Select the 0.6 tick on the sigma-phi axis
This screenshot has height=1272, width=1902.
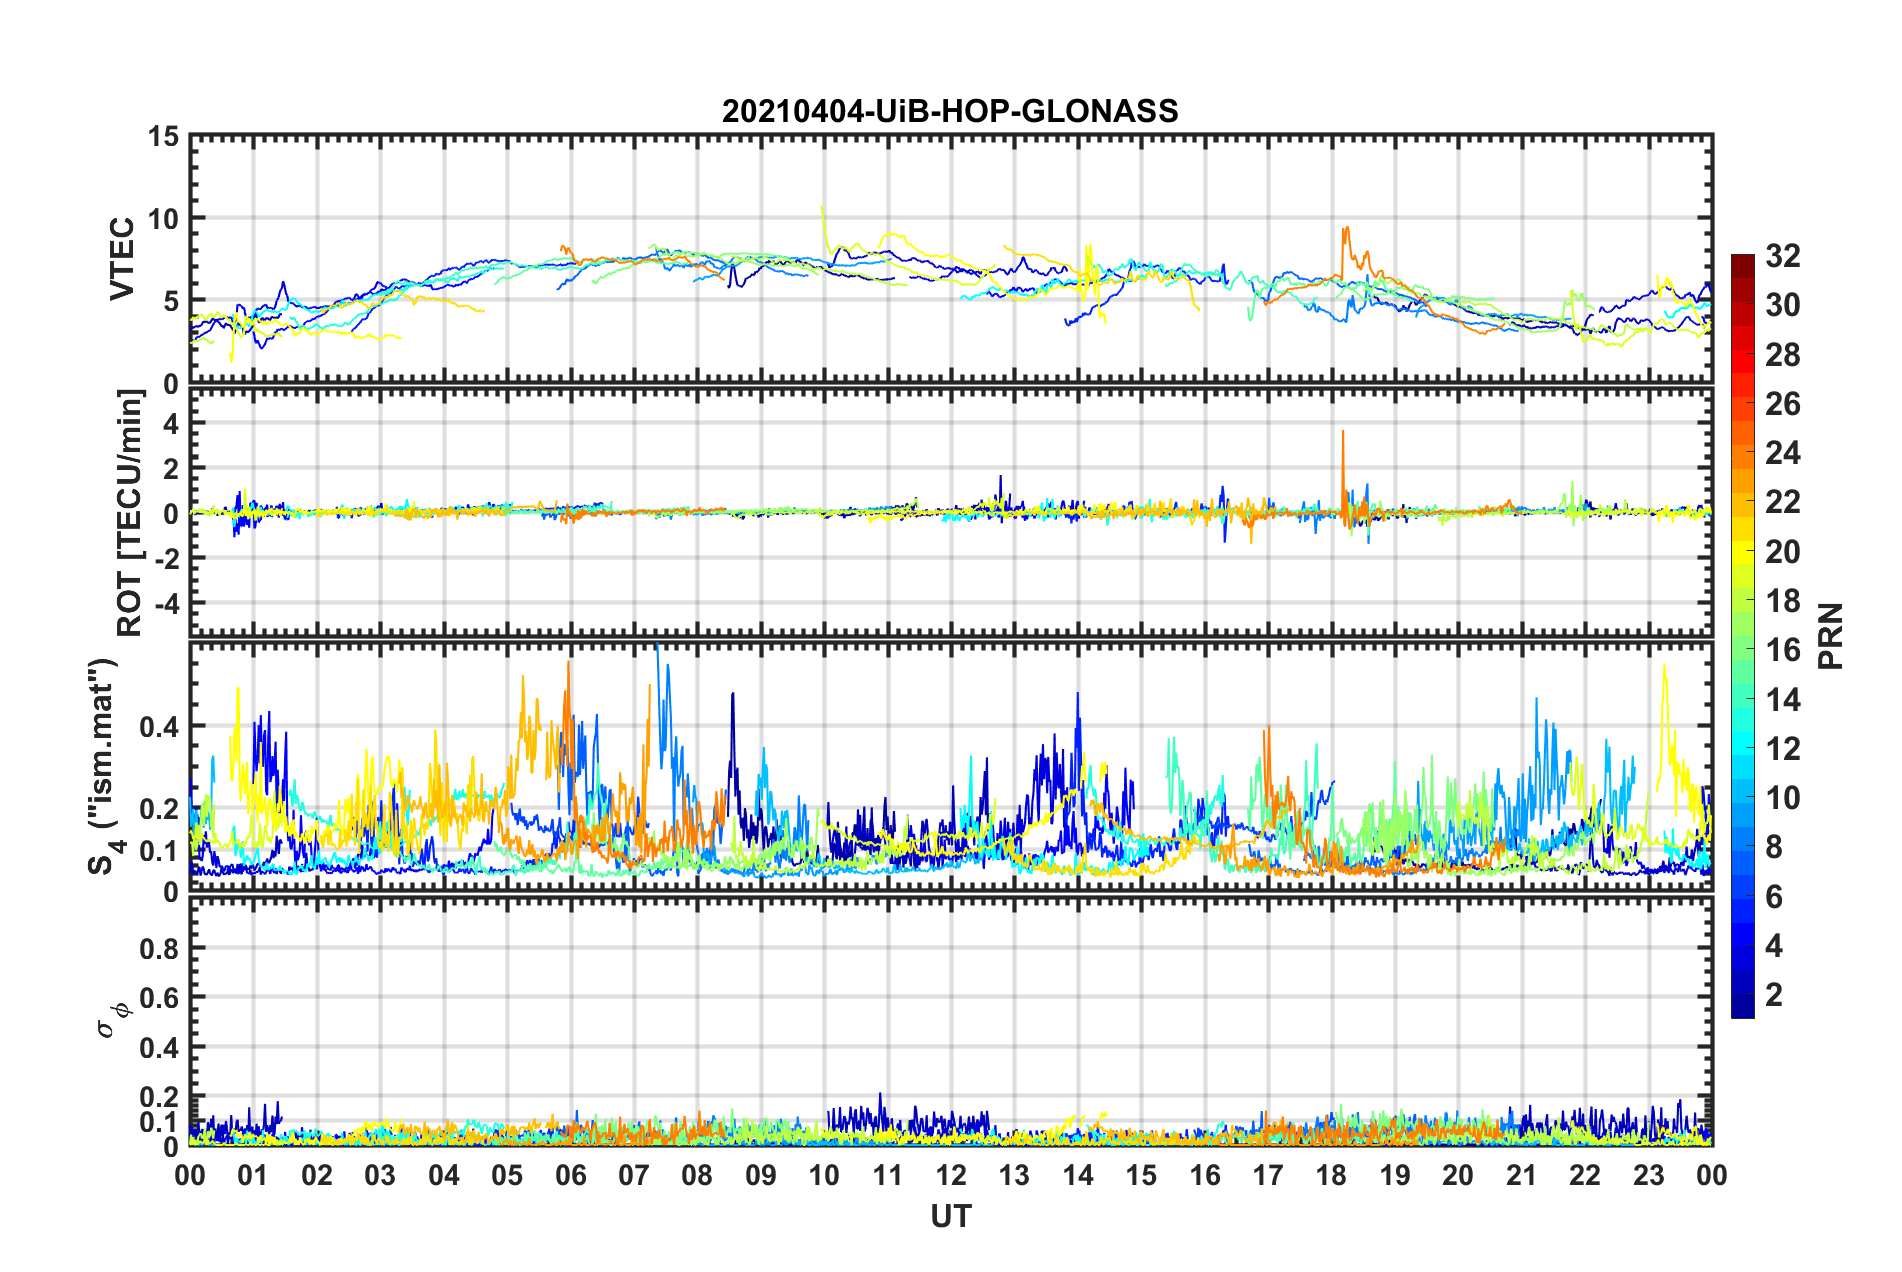[160, 998]
